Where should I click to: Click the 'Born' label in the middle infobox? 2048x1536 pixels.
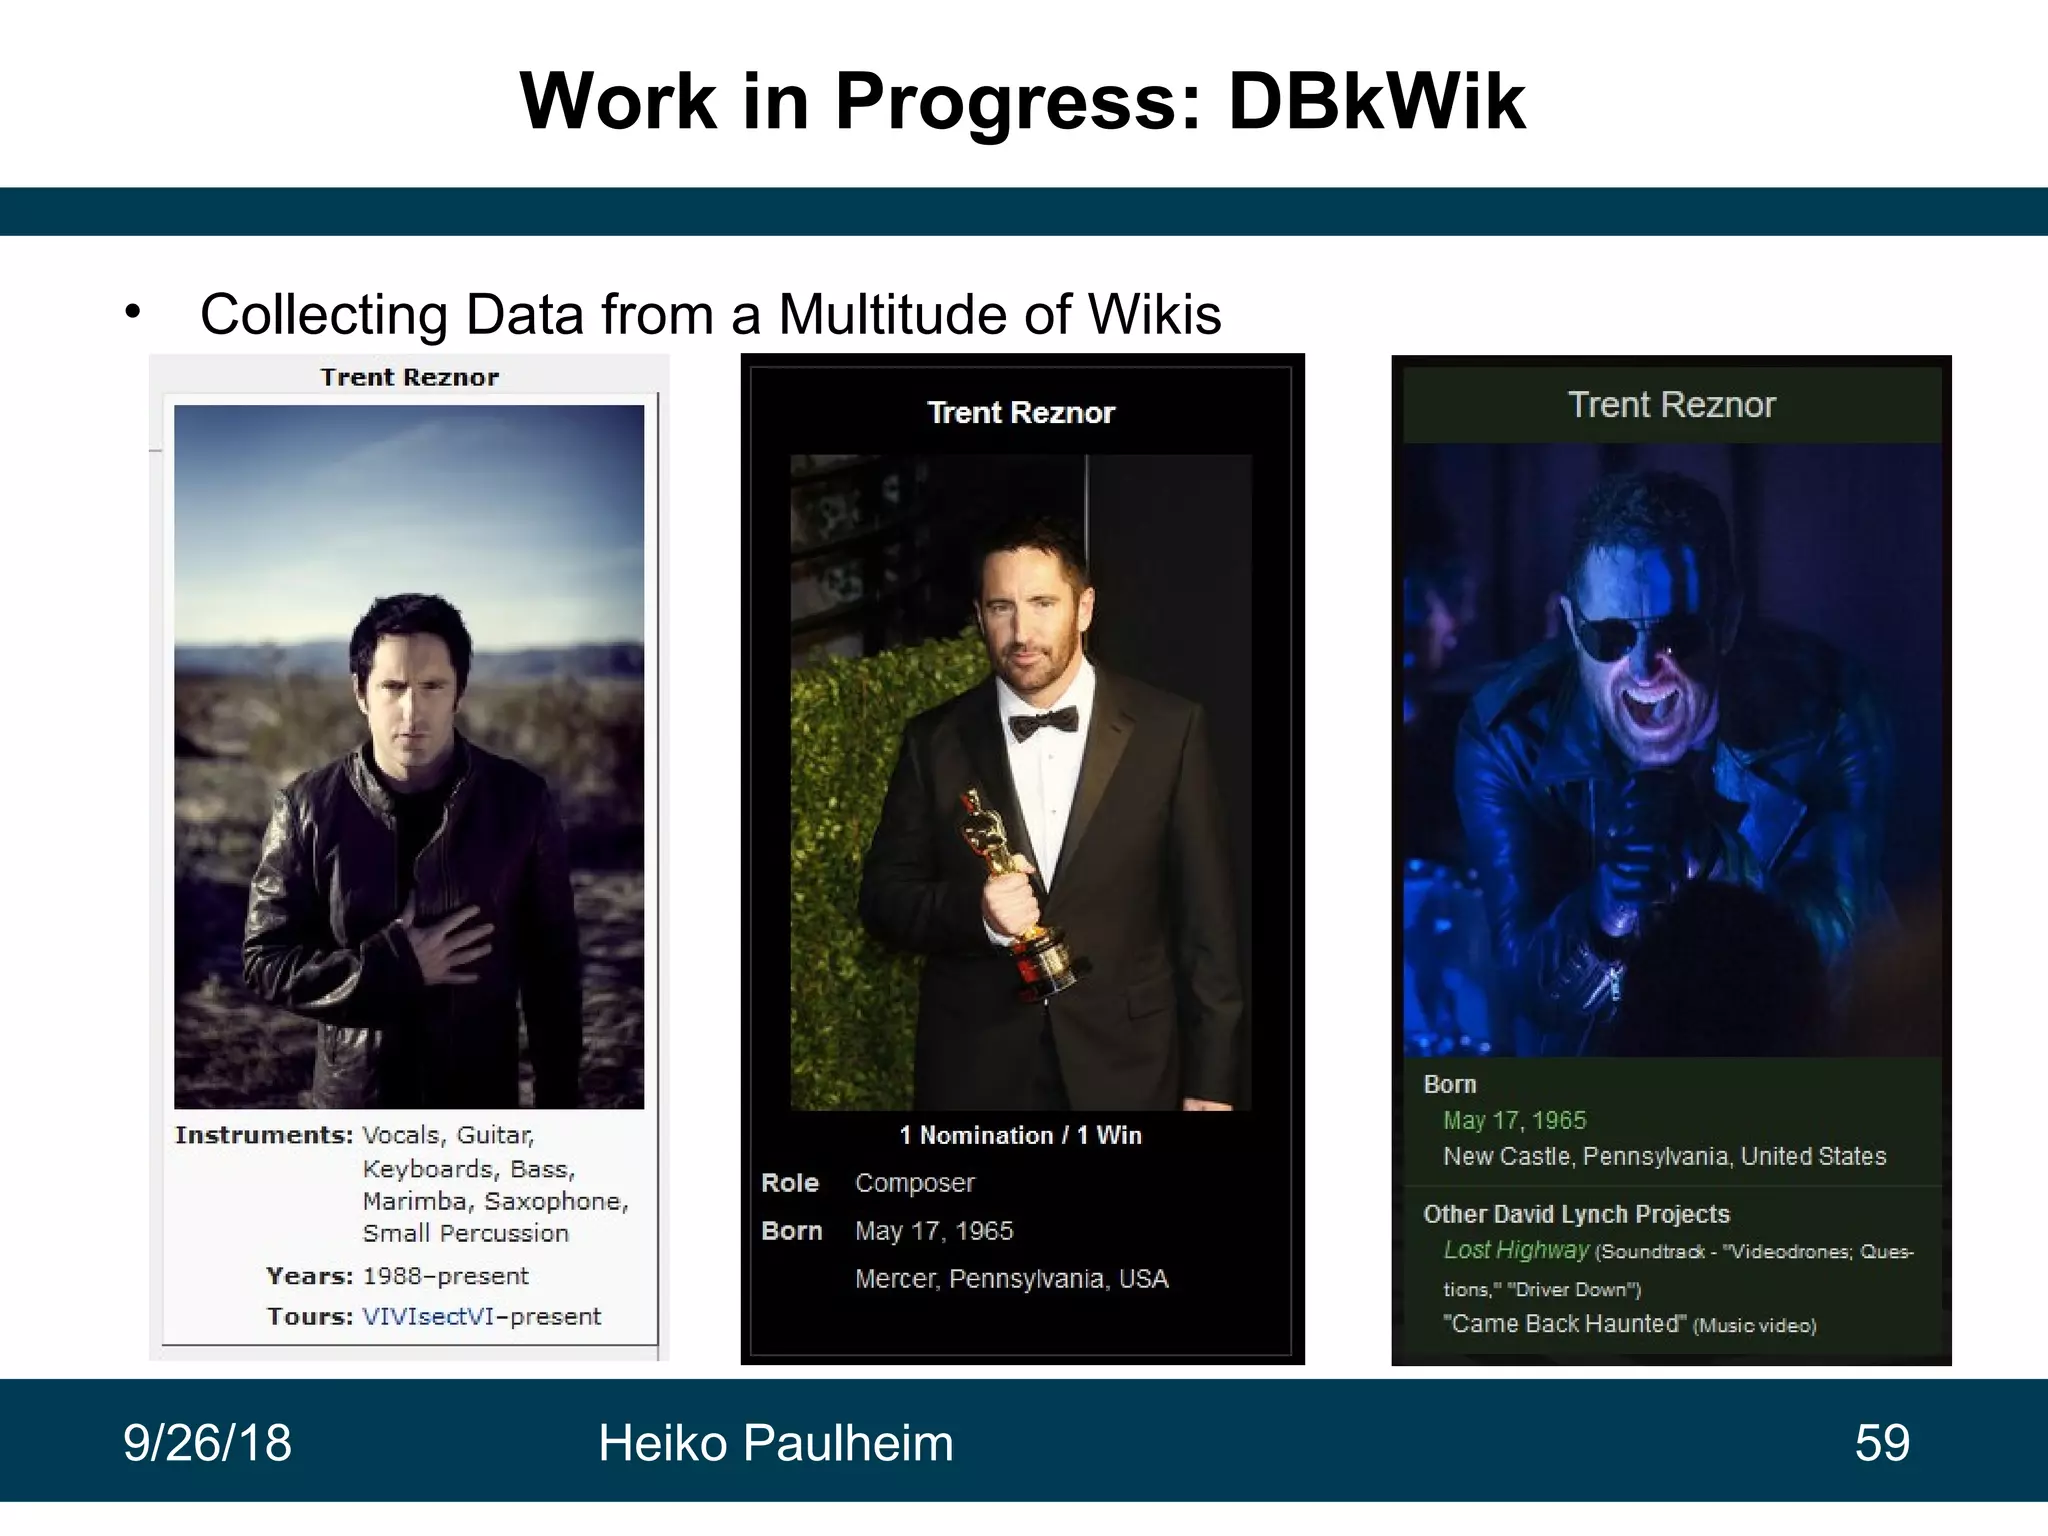point(792,1231)
